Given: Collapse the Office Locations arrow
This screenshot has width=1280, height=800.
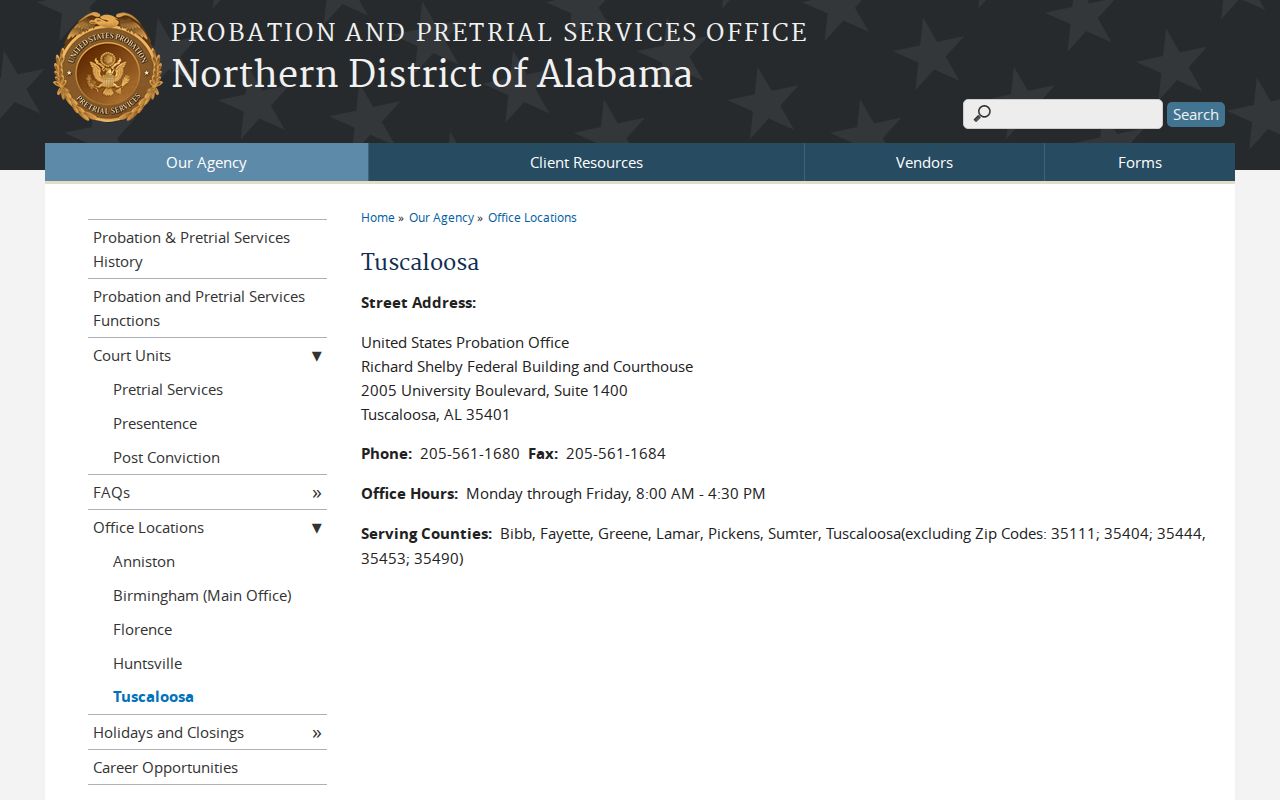Looking at the screenshot, I should (316, 528).
